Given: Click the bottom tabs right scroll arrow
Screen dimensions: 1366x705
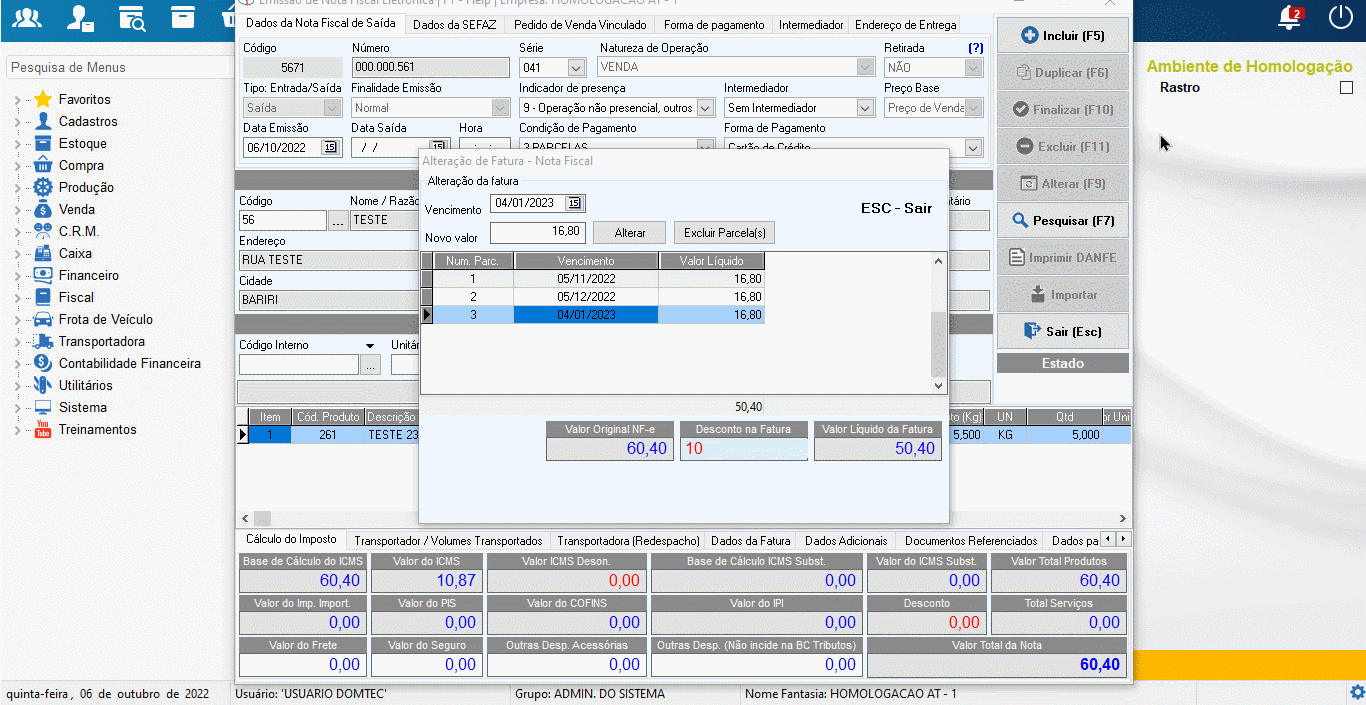Looking at the screenshot, I should pos(1123,540).
